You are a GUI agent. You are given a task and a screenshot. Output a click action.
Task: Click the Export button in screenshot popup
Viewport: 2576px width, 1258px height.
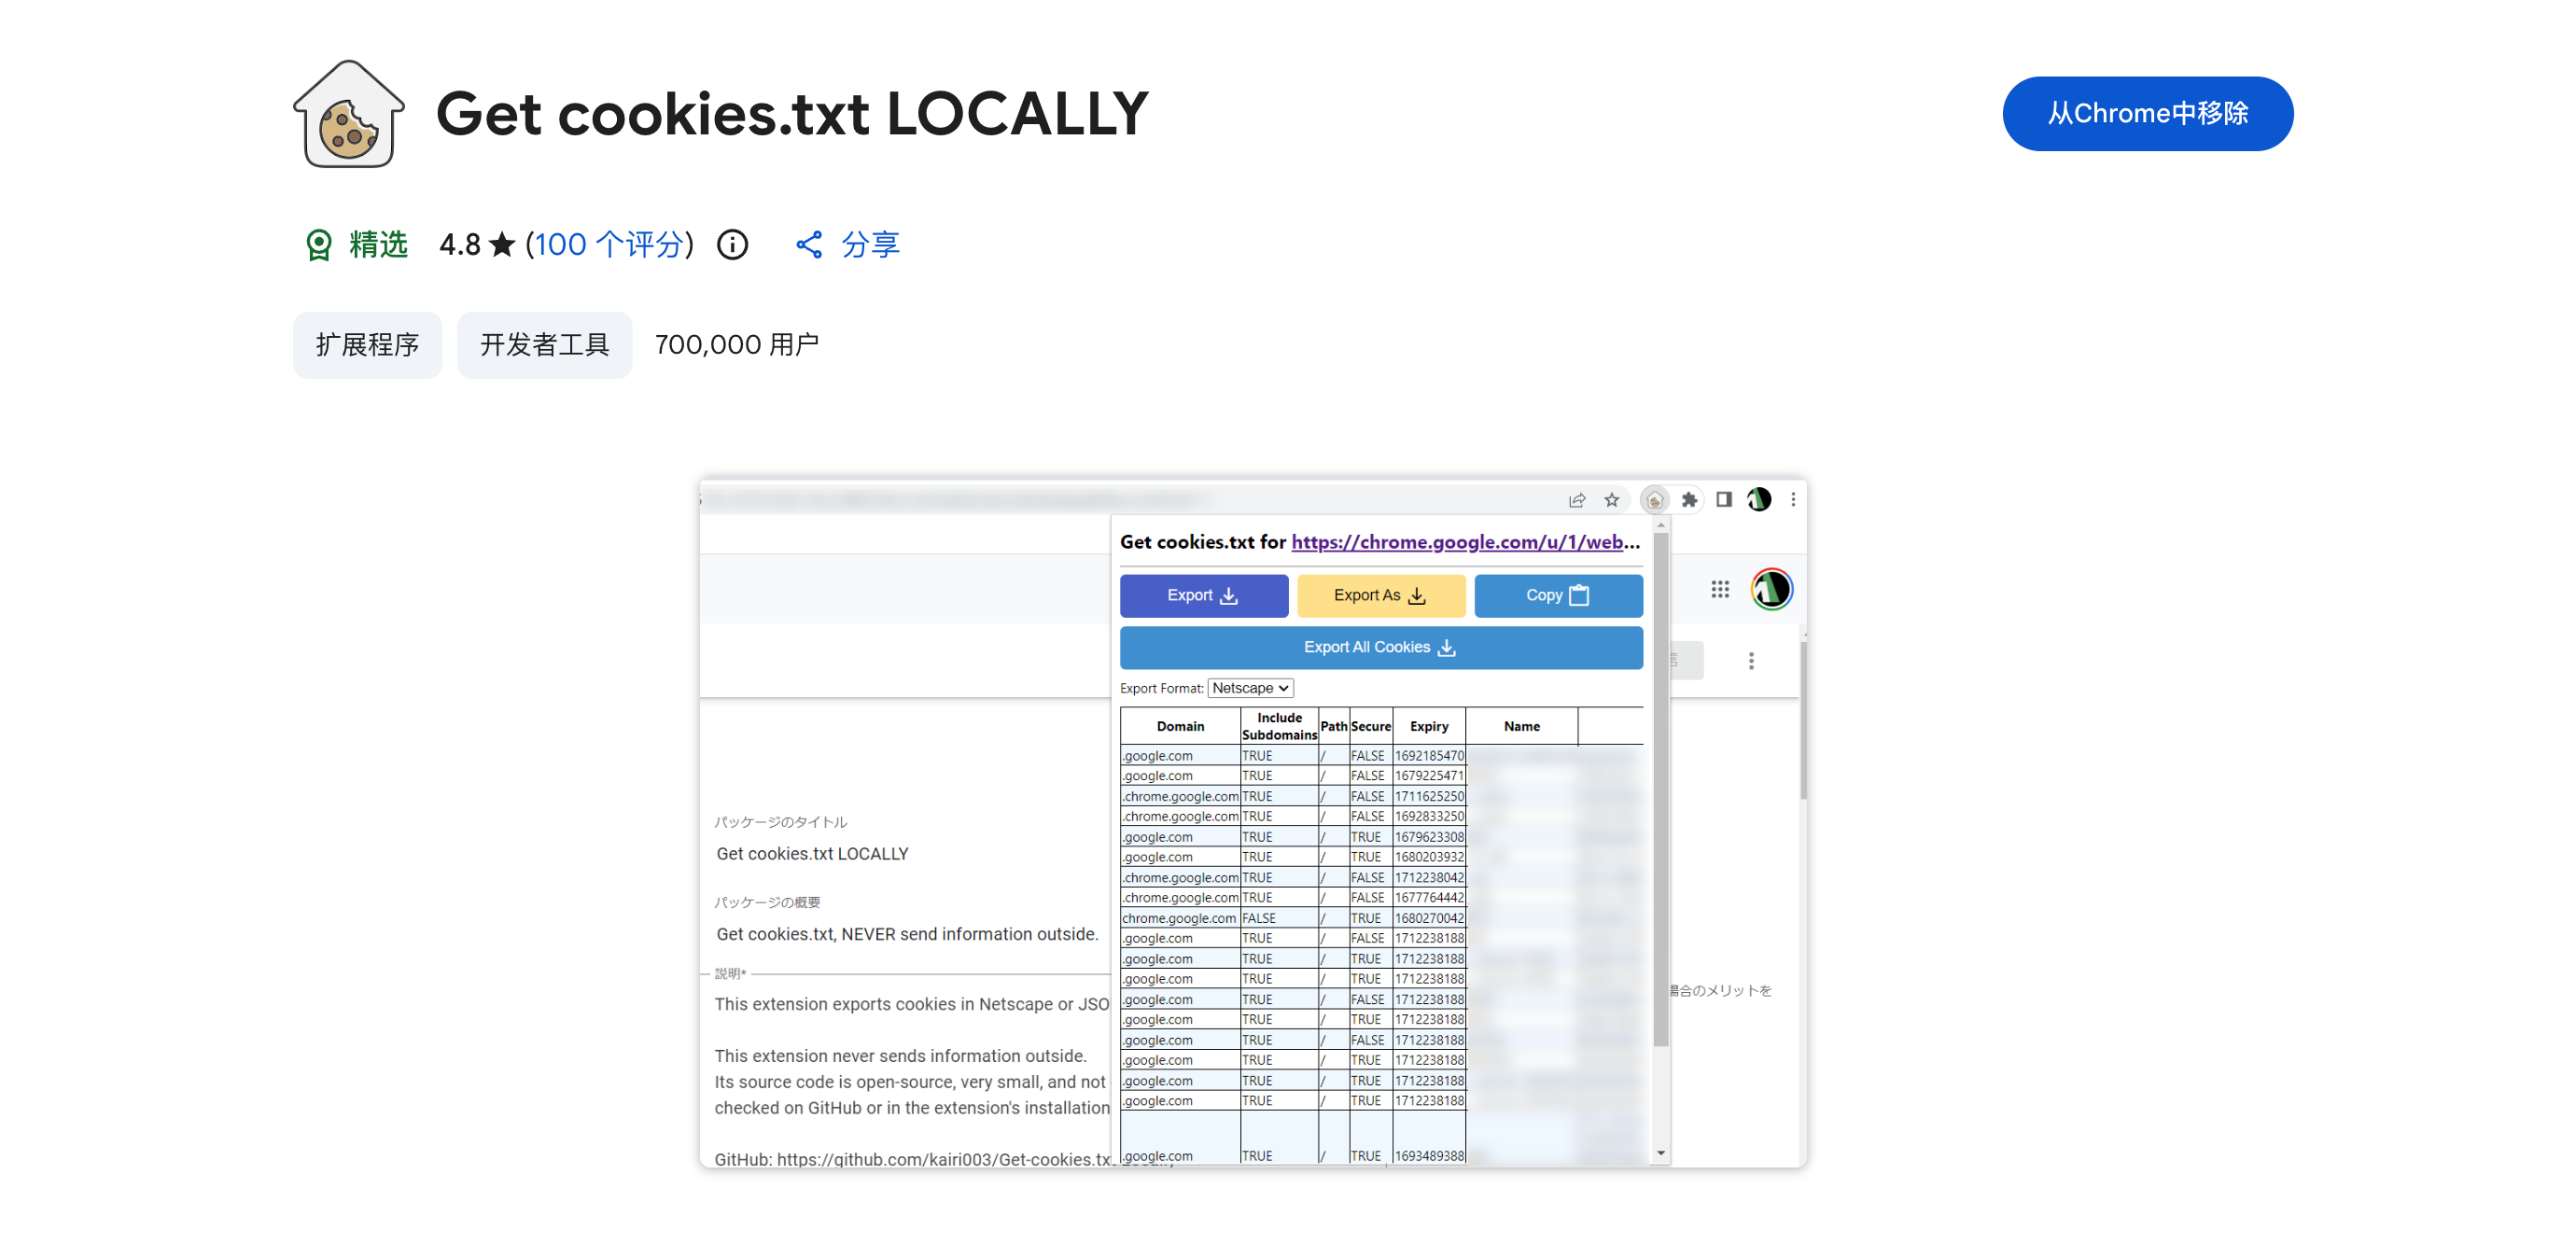pos(1203,595)
